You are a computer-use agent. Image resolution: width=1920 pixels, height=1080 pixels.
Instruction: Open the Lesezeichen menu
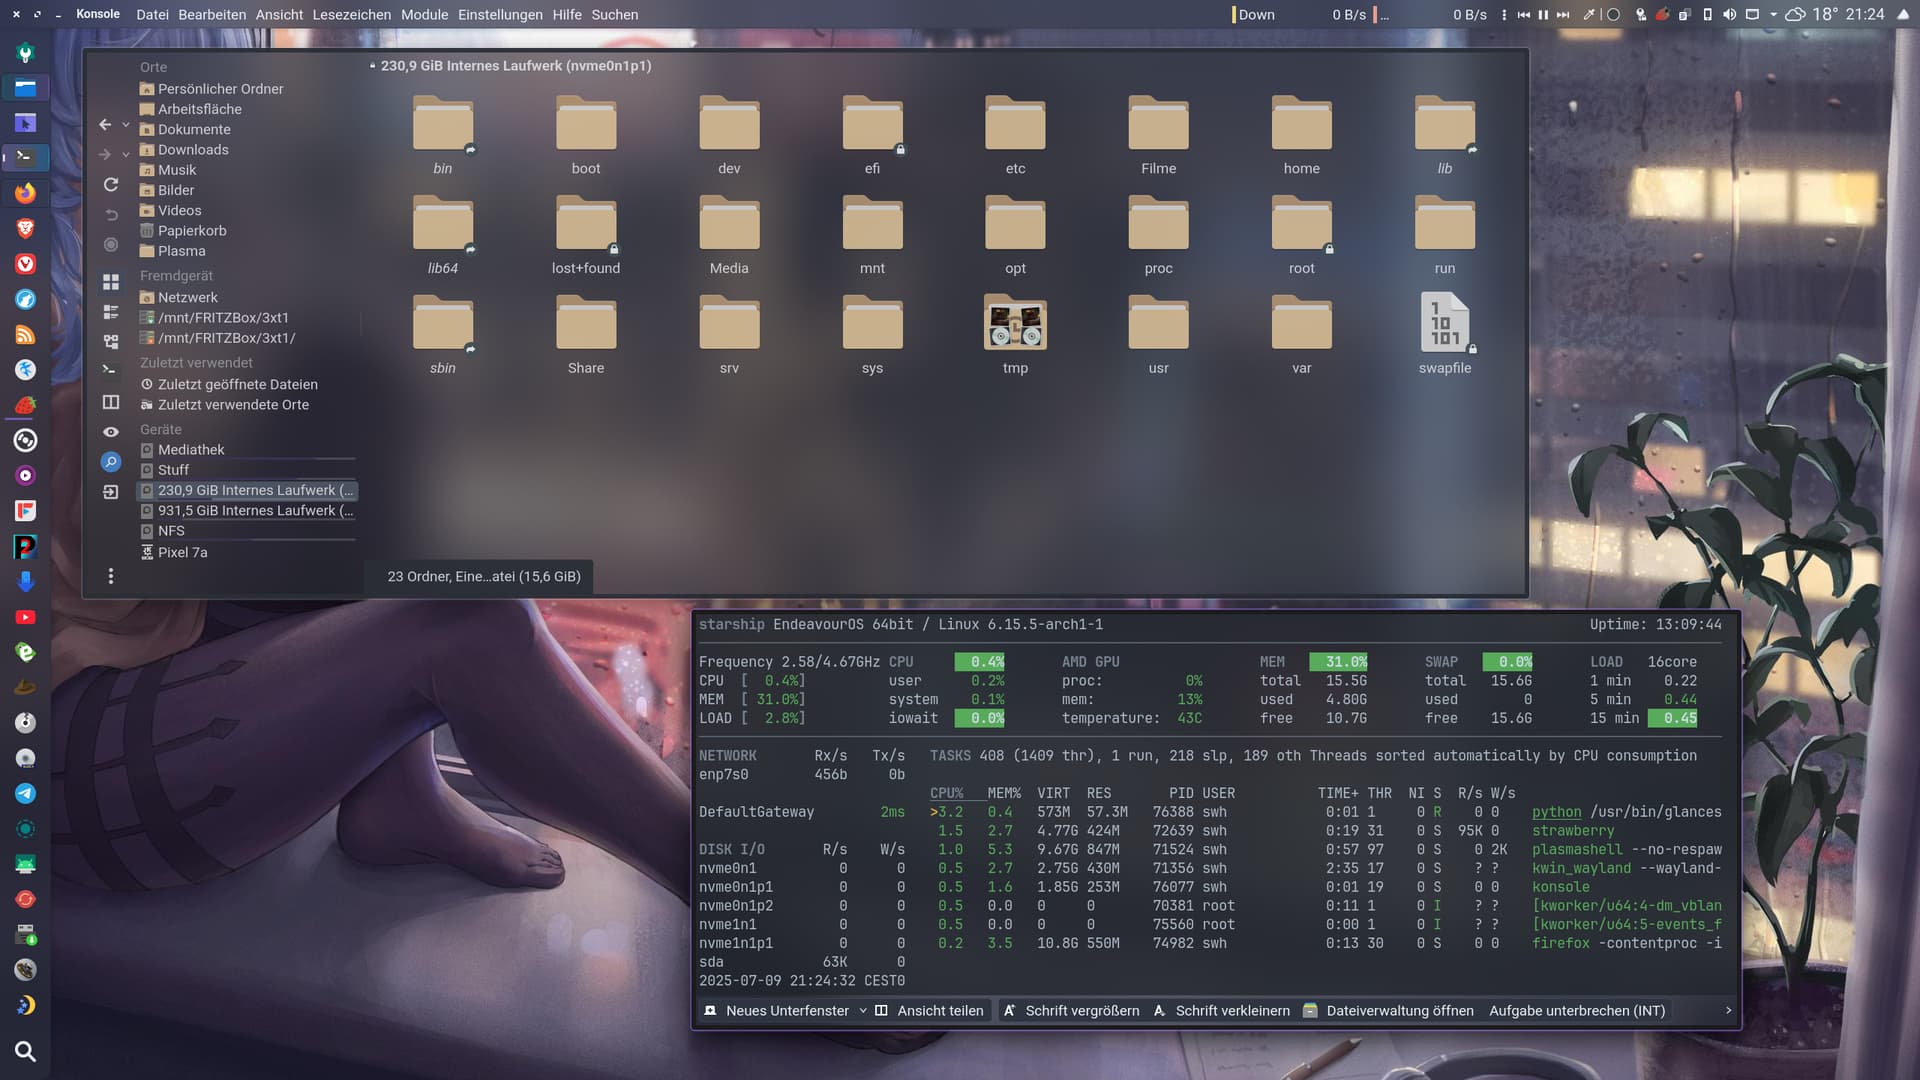351,15
